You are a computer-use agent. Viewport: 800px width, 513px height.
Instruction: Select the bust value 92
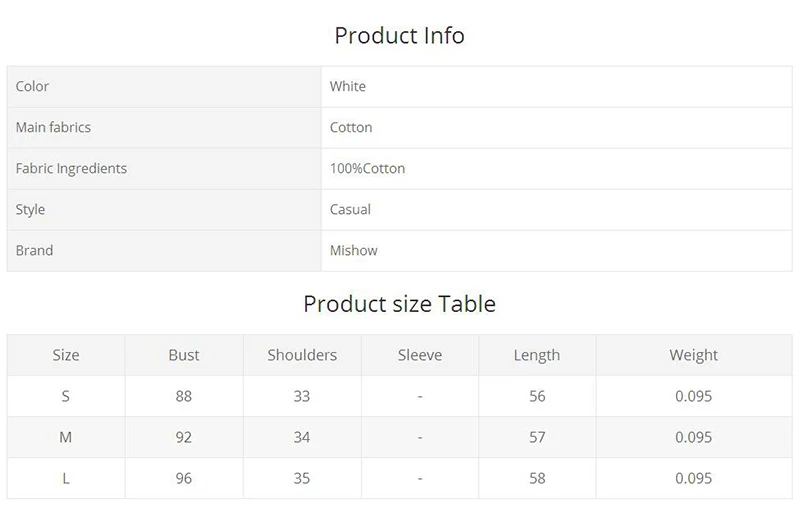(184, 438)
